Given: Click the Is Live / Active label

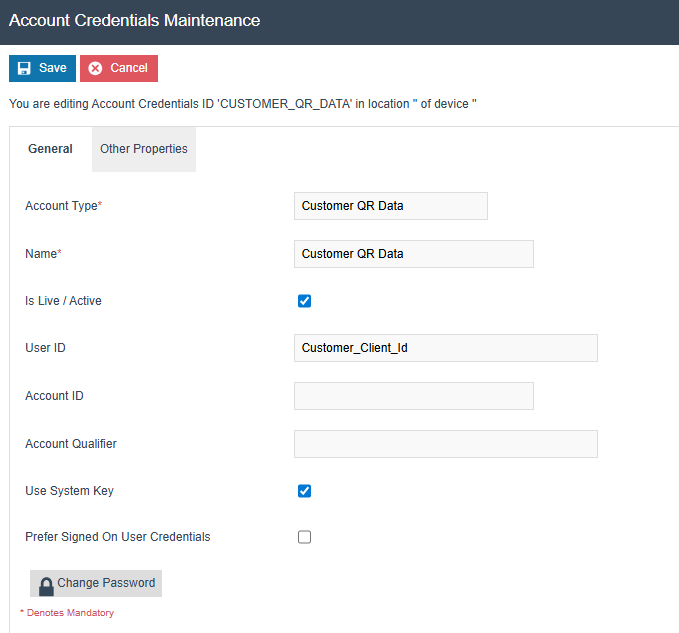Looking at the screenshot, I should point(63,301).
